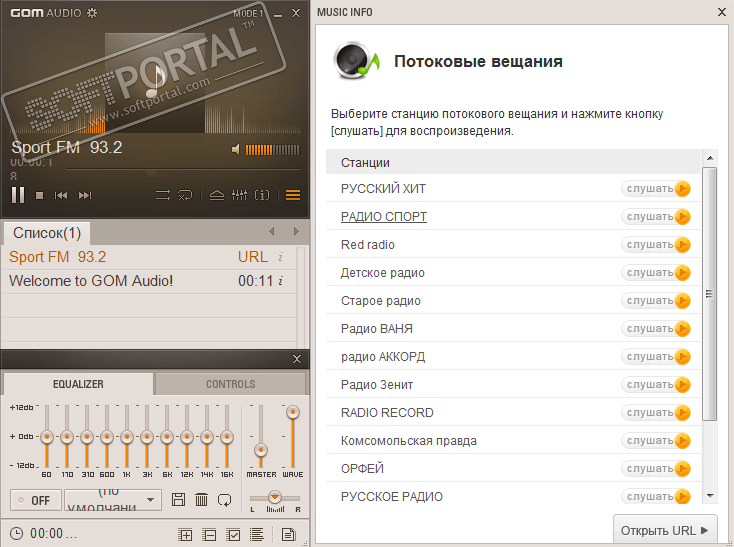The height and width of the screenshot is (547, 734).
Task: Open info for Welcome to GOM Audio item
Action: pos(281,281)
